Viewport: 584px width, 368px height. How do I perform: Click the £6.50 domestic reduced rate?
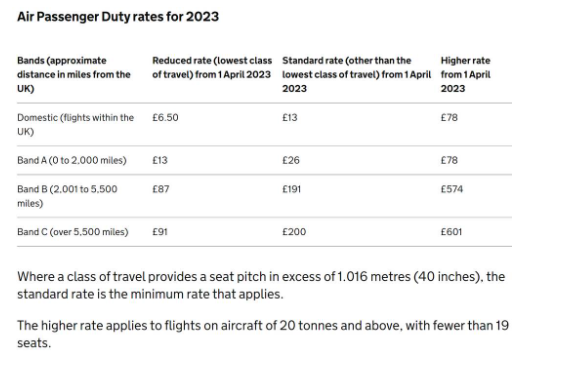point(165,118)
